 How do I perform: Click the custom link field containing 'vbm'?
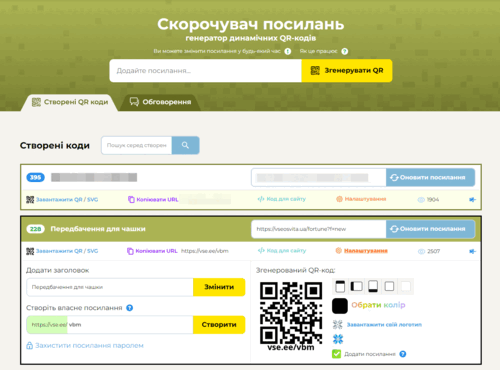pos(110,325)
